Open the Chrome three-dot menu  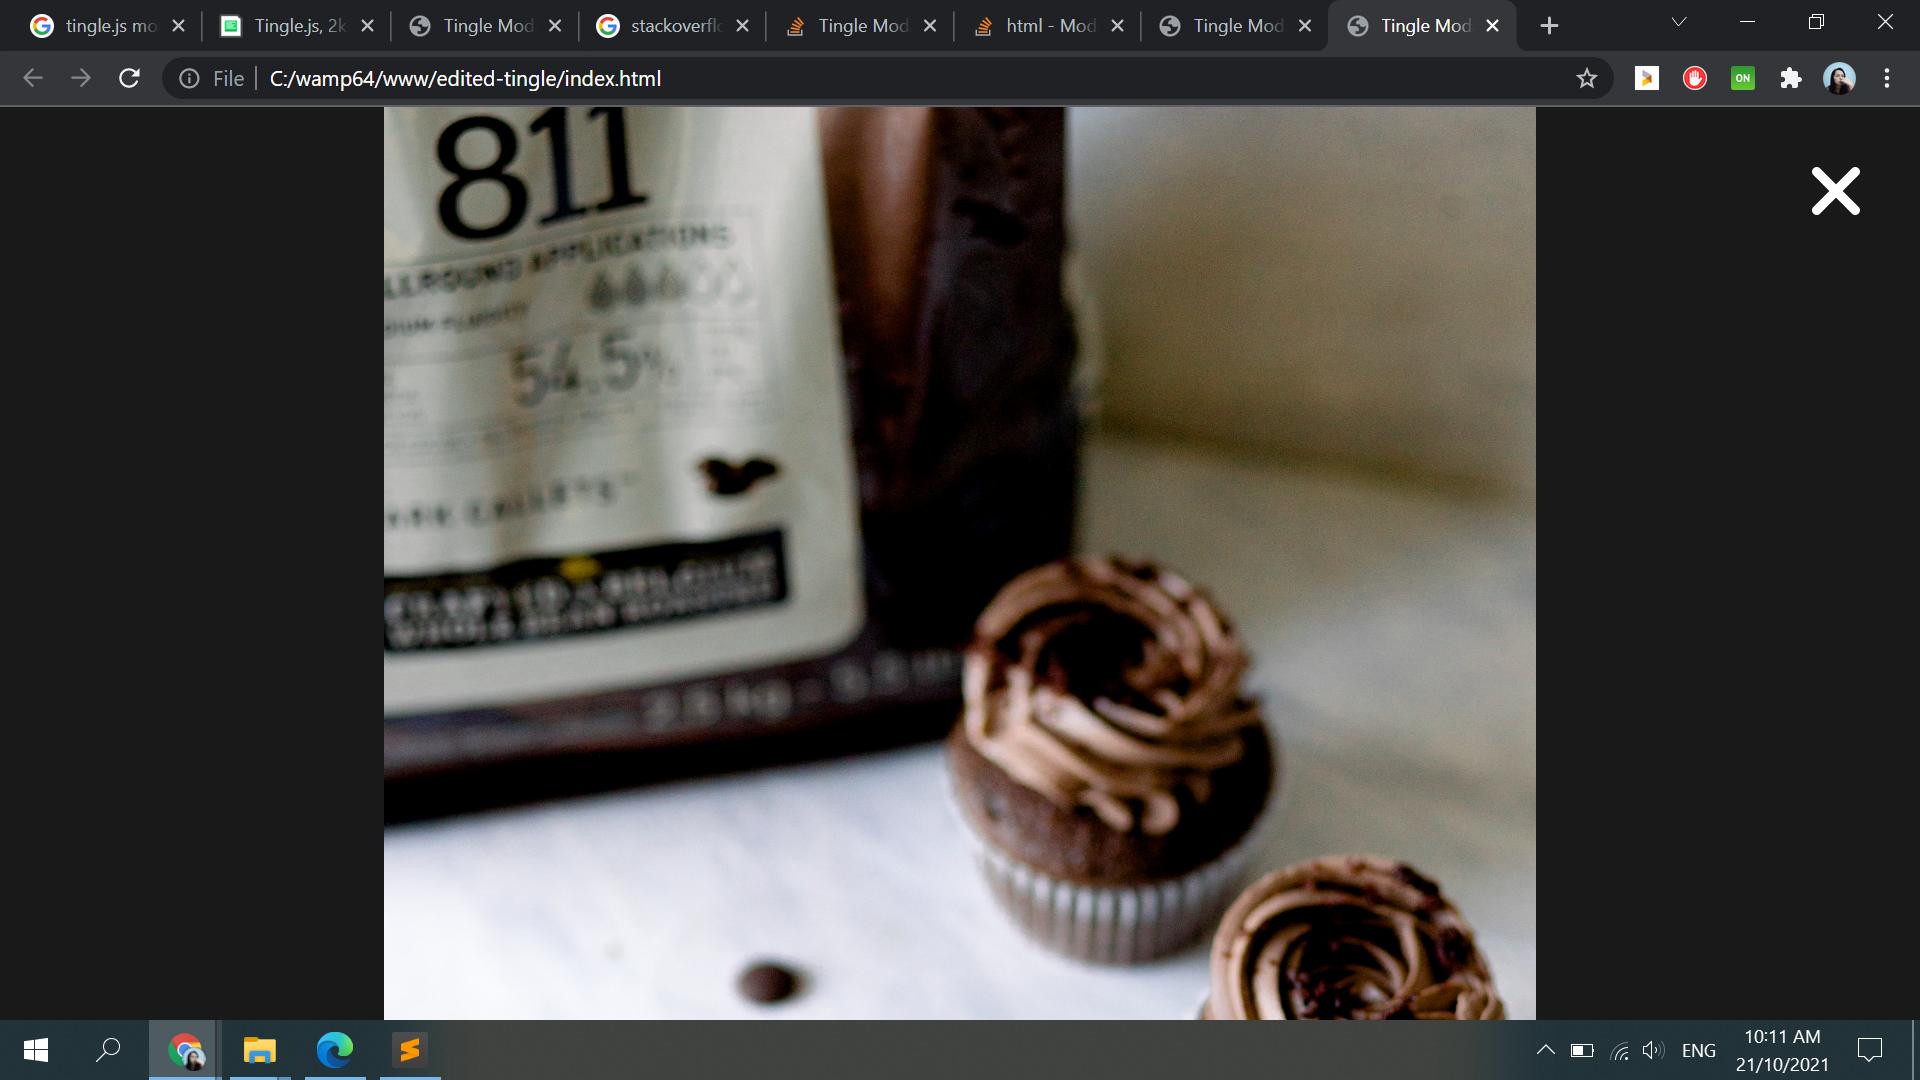[x=1887, y=78]
